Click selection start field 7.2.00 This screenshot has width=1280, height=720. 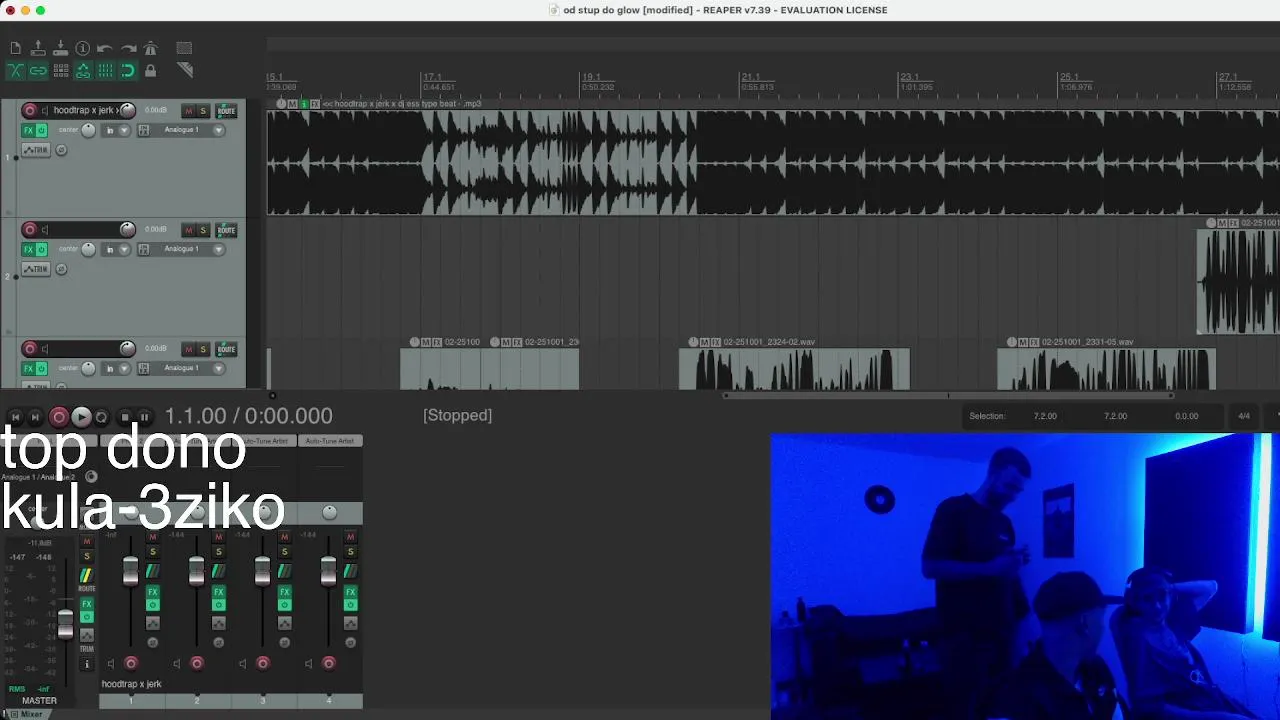[1045, 416]
